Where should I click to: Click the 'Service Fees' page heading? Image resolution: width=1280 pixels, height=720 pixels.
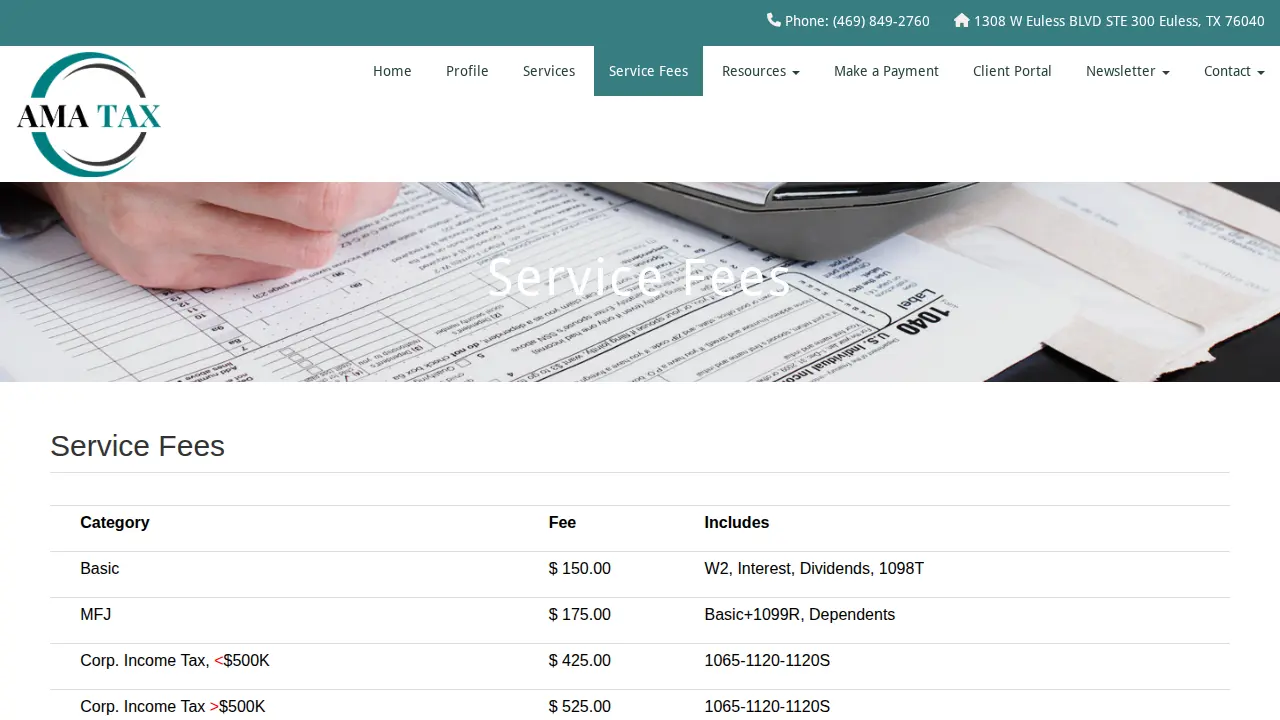(137, 446)
